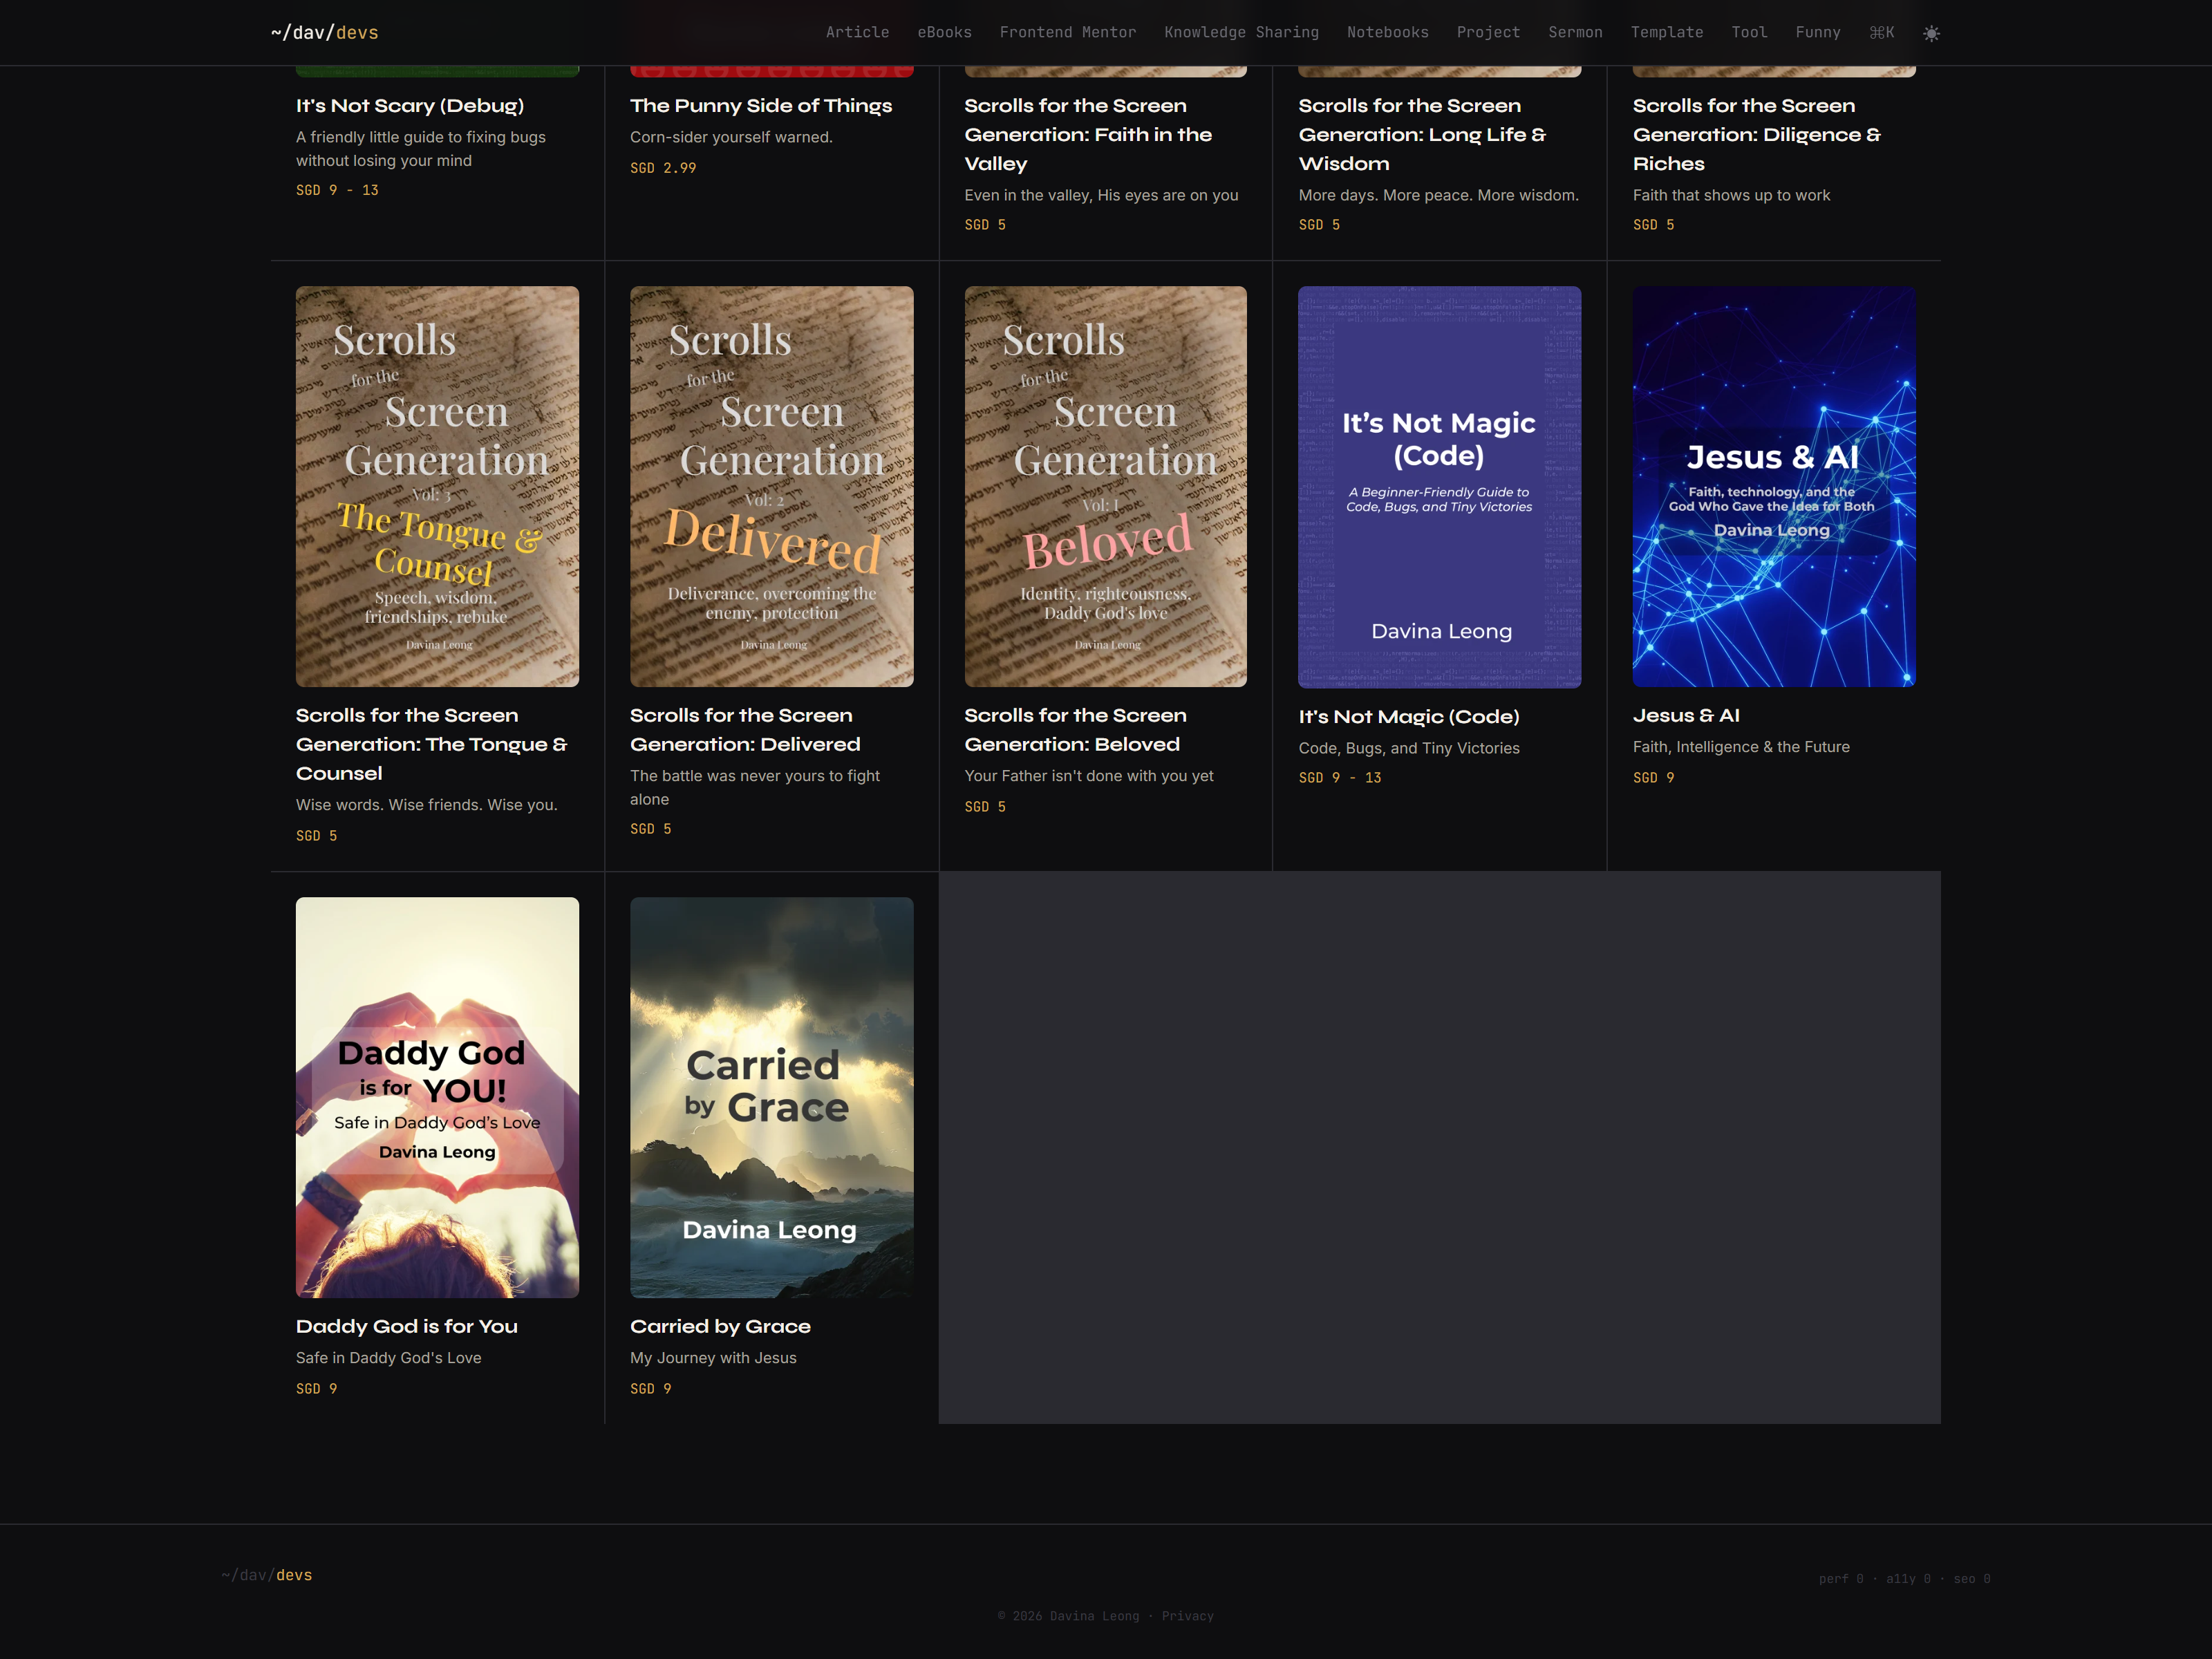The width and height of the screenshot is (2212, 1659).
Task: Click 'Safe in Daddy God's Love' text below title
Action: point(389,1358)
